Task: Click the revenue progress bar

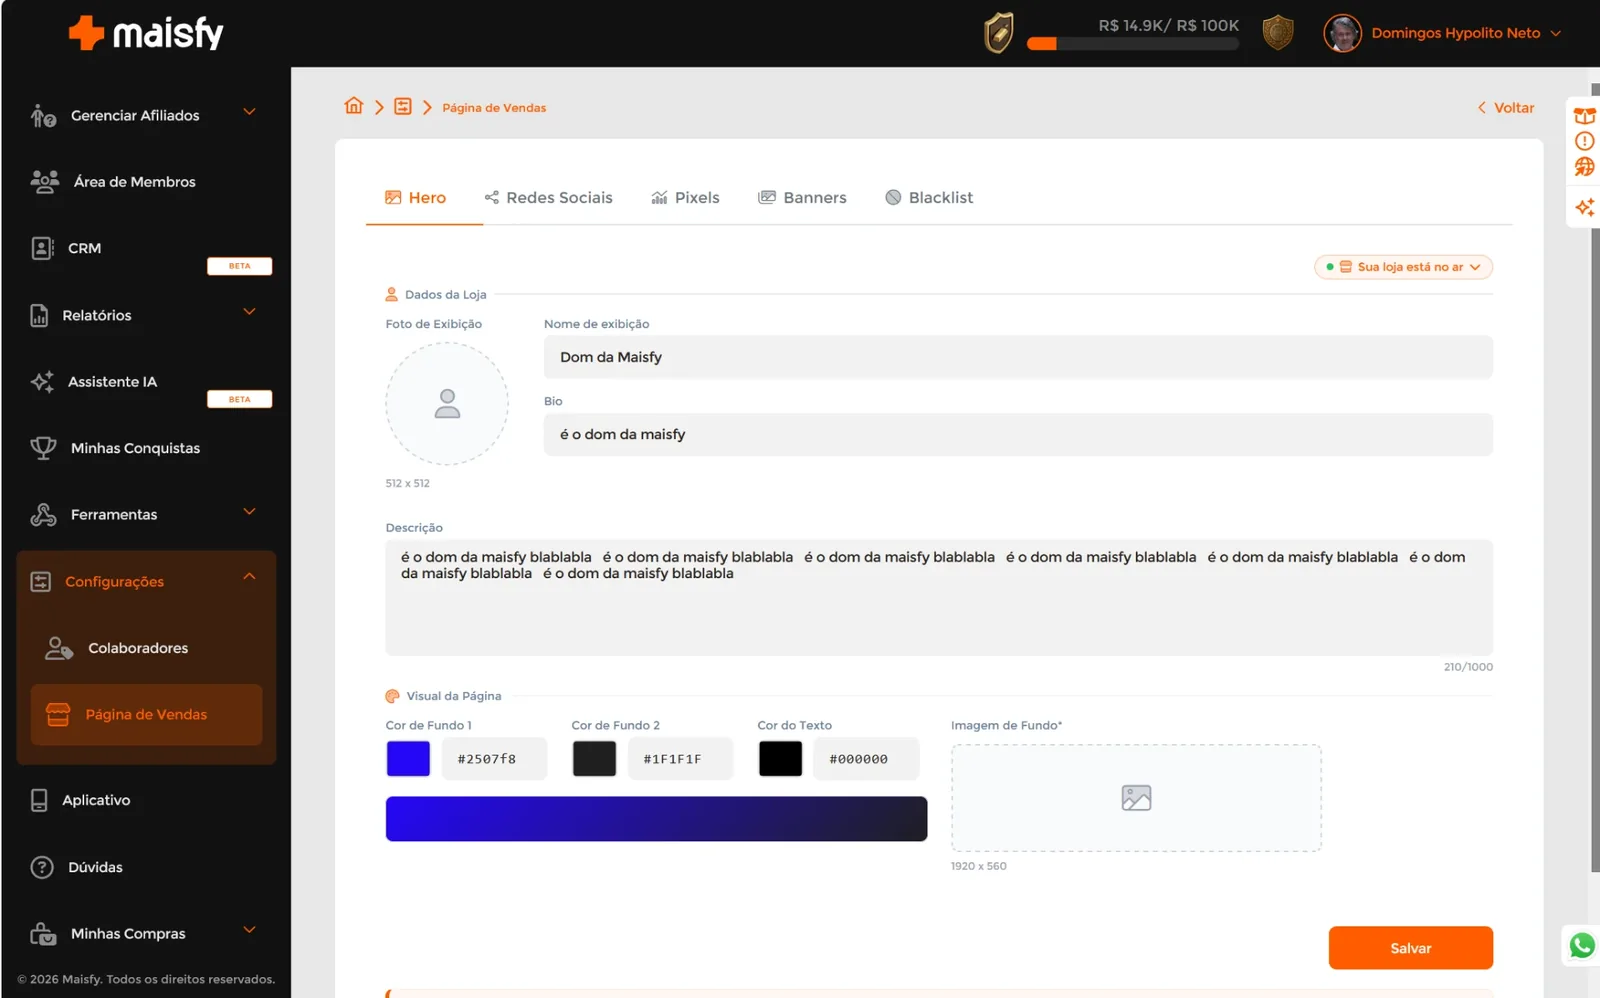Action: tap(1133, 44)
